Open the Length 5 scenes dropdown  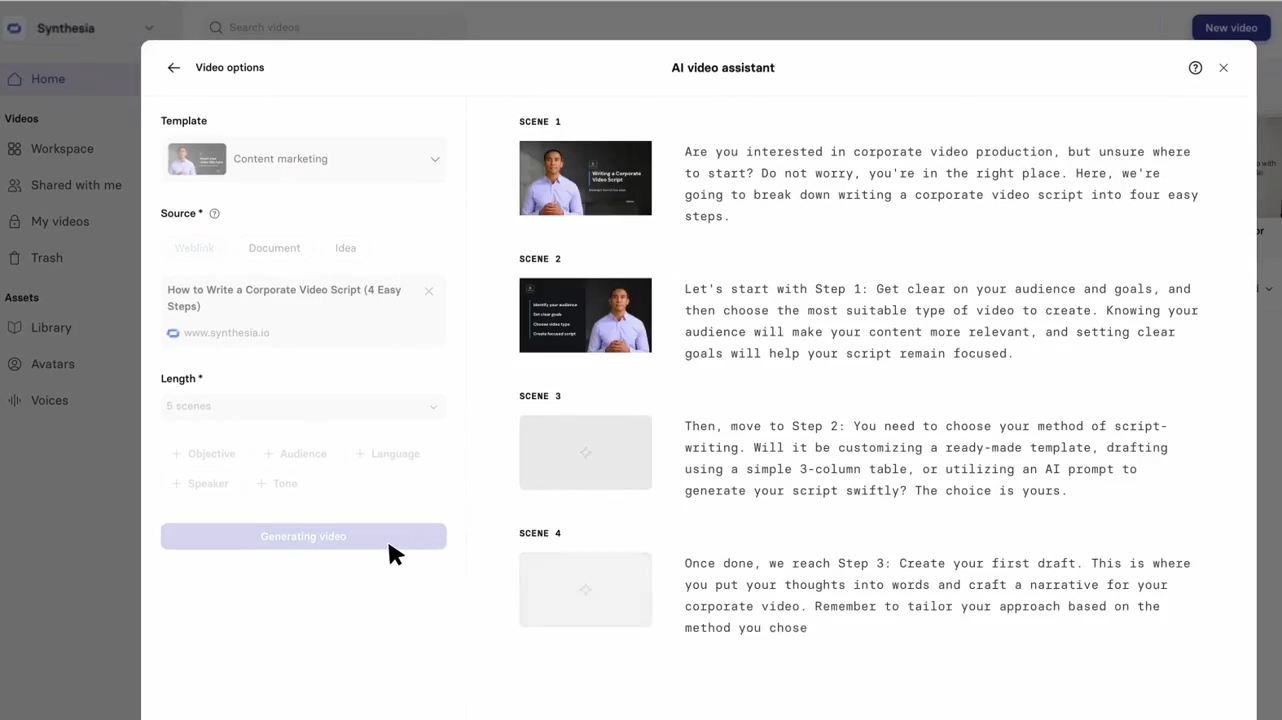302,406
